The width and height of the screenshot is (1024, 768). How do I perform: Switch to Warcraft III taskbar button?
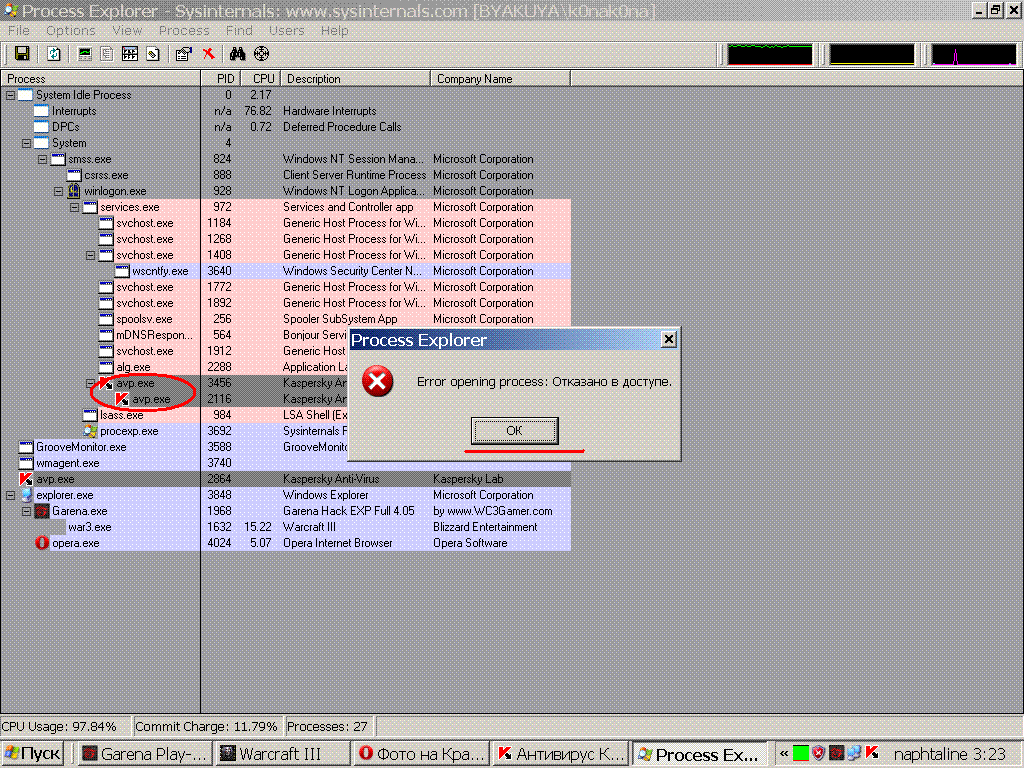[x=283, y=754]
